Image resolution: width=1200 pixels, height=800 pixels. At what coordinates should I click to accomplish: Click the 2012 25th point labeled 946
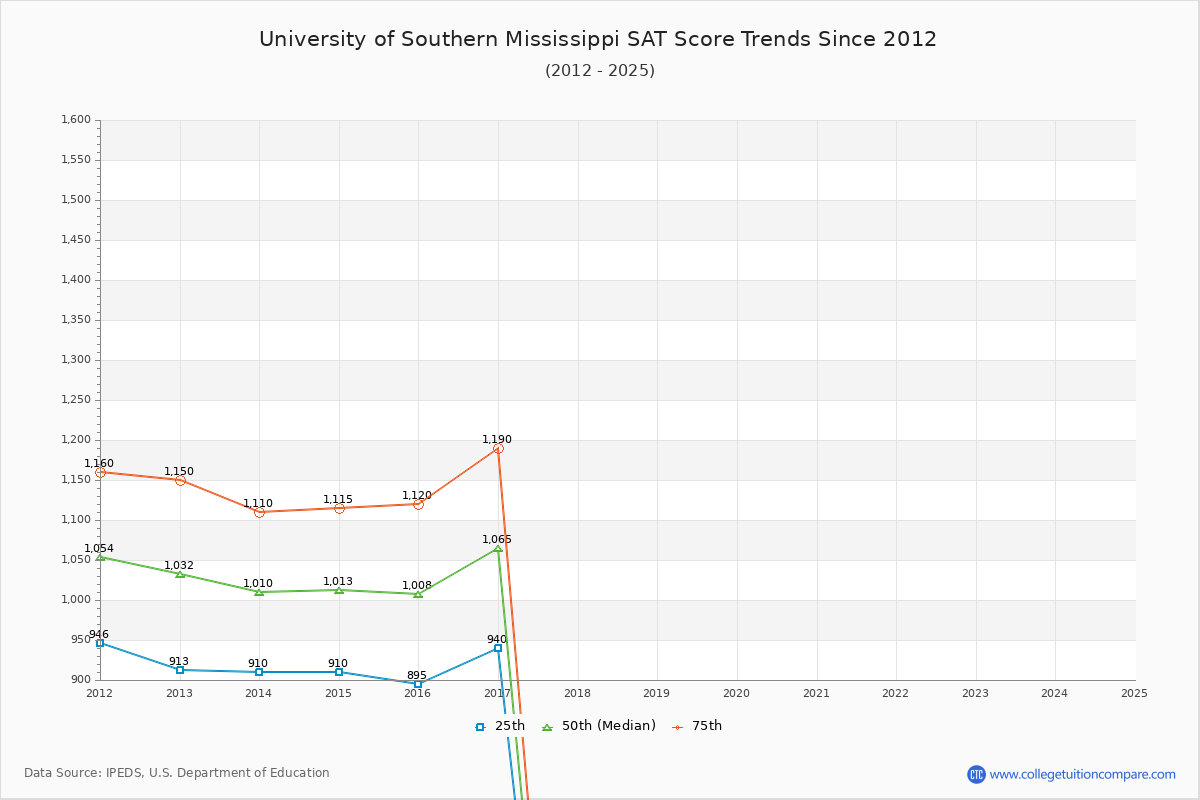click(x=100, y=643)
